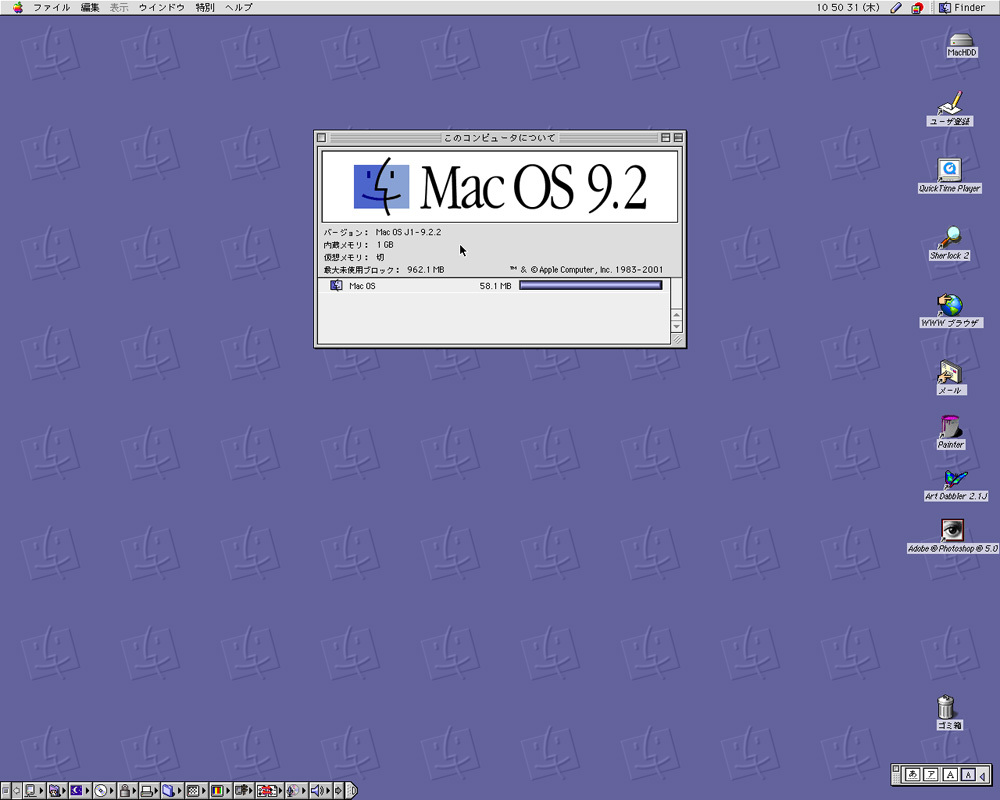Viewport: 1000px width, 800px height.
Task: Click the scroll down arrow in About window
Action: click(677, 326)
